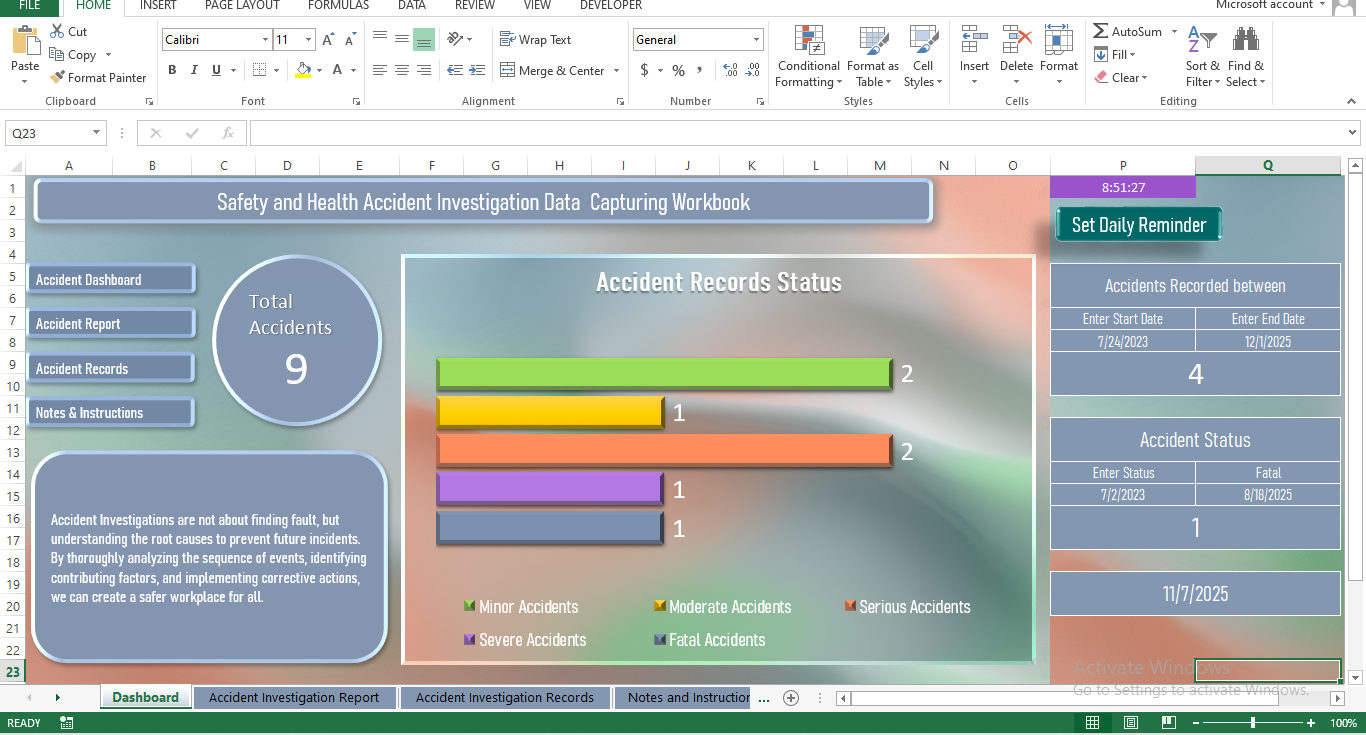Switch to the FORMULAS ribbon tab
This screenshot has width=1366, height=735.
coord(338,6)
